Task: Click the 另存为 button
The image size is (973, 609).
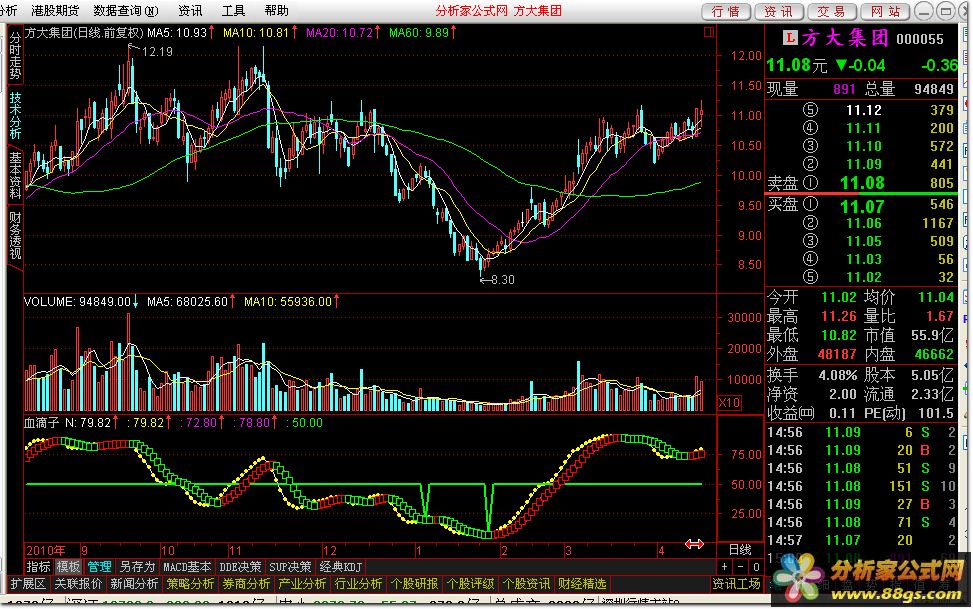Action: 137,567
